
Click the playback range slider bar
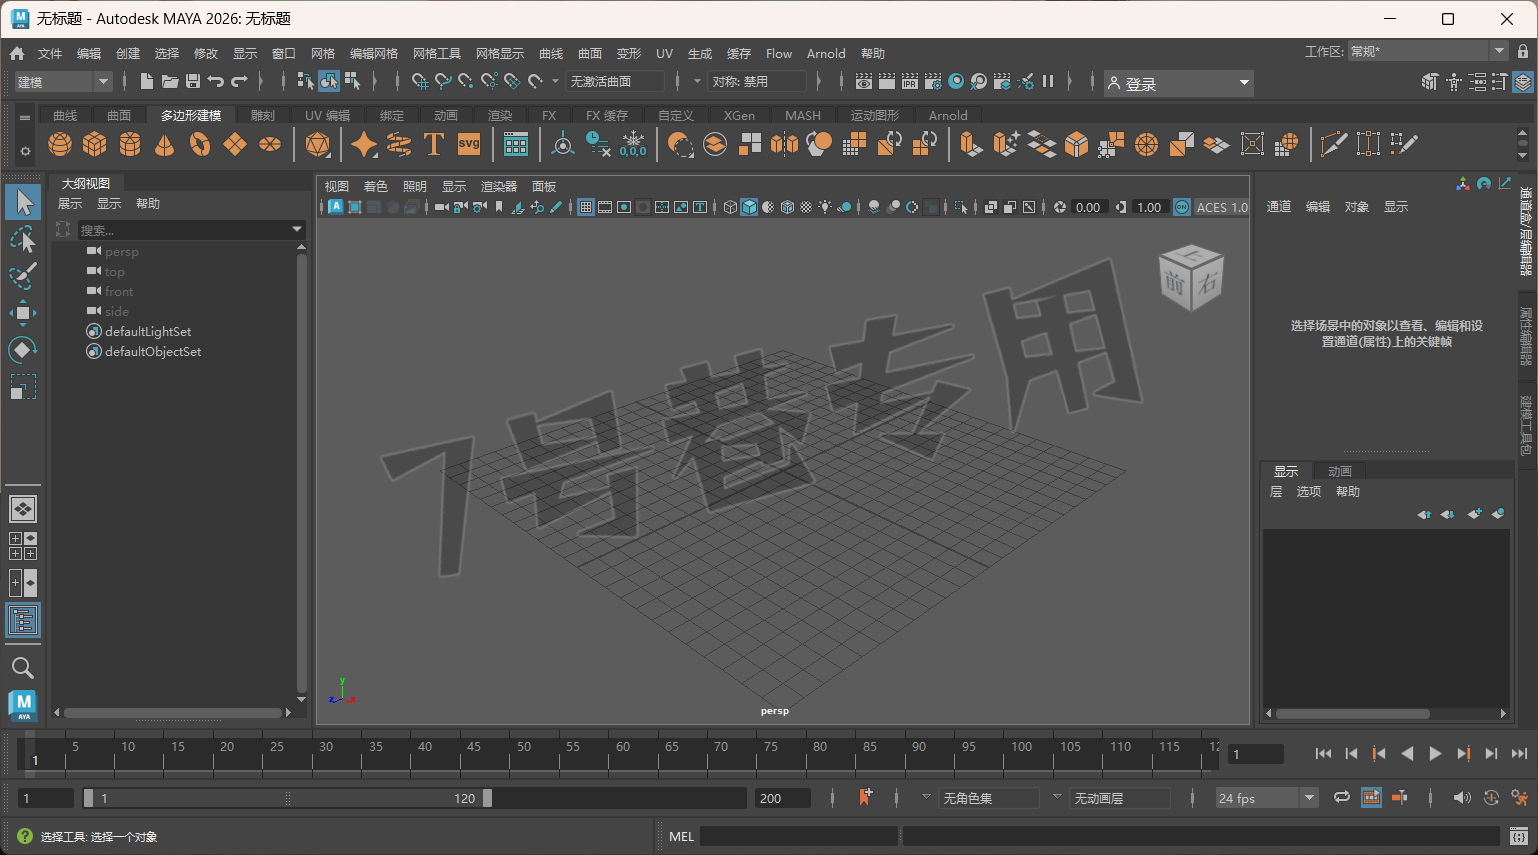point(287,798)
